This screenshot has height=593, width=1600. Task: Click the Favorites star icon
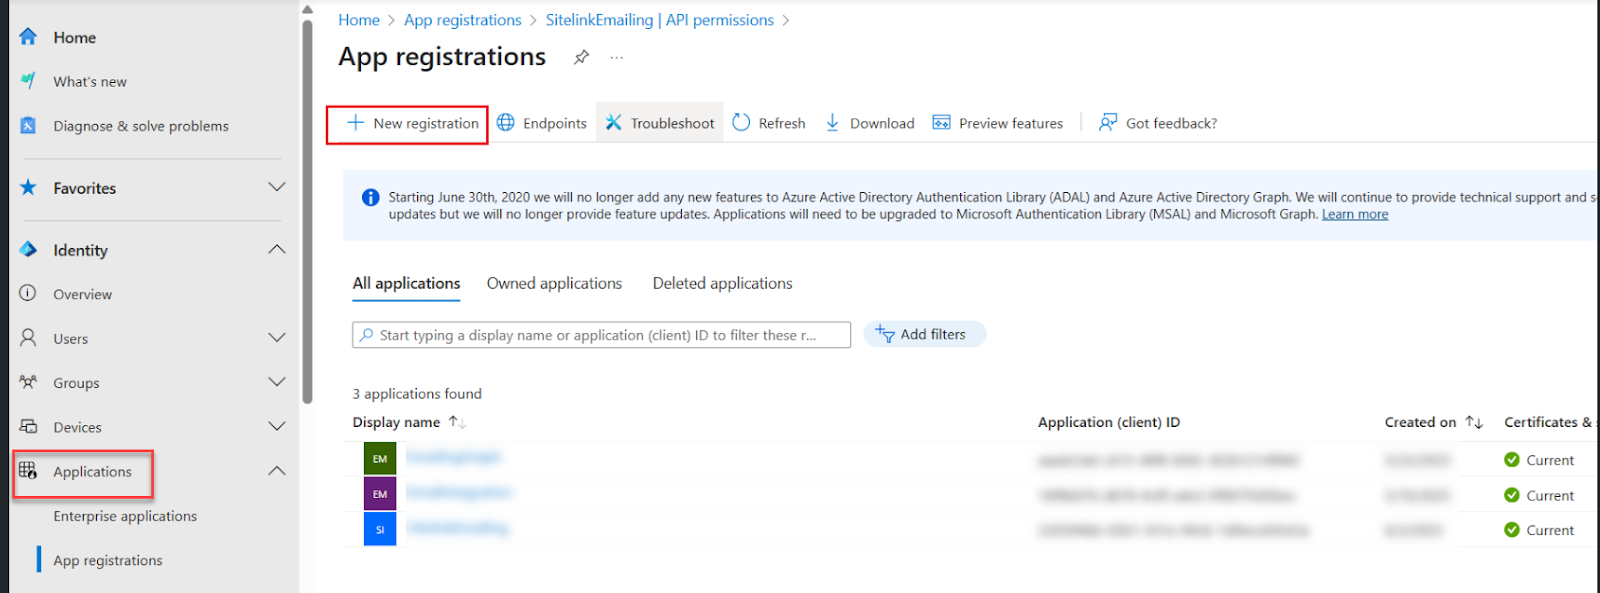click(x=28, y=187)
